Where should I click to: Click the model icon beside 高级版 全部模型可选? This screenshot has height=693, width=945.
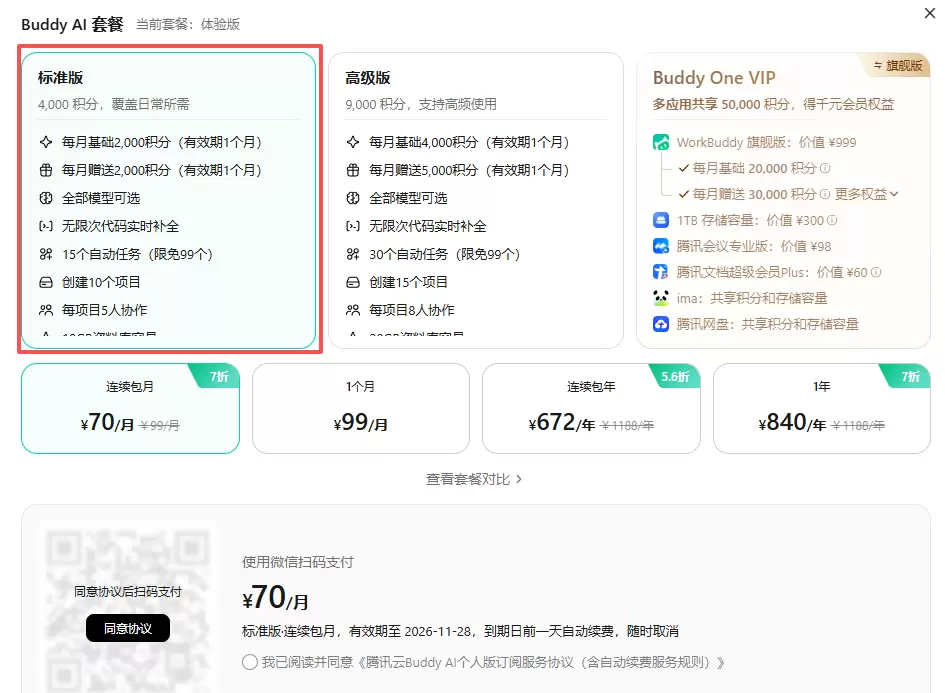353,198
